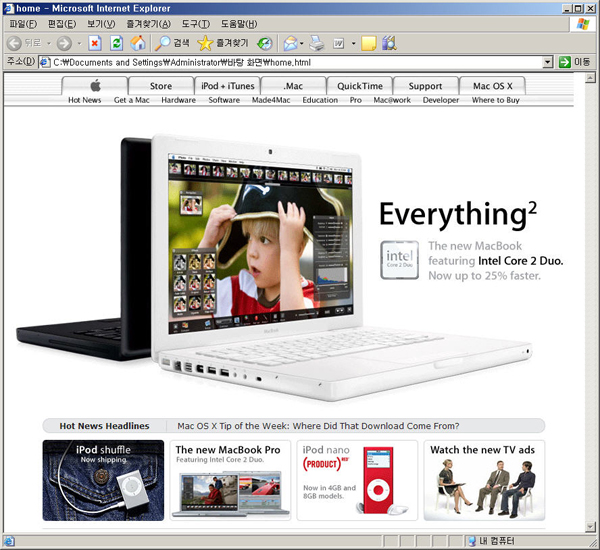The image size is (600, 550).
Task: Click the vertical scrollbar up arrow
Action: [x=590, y=78]
